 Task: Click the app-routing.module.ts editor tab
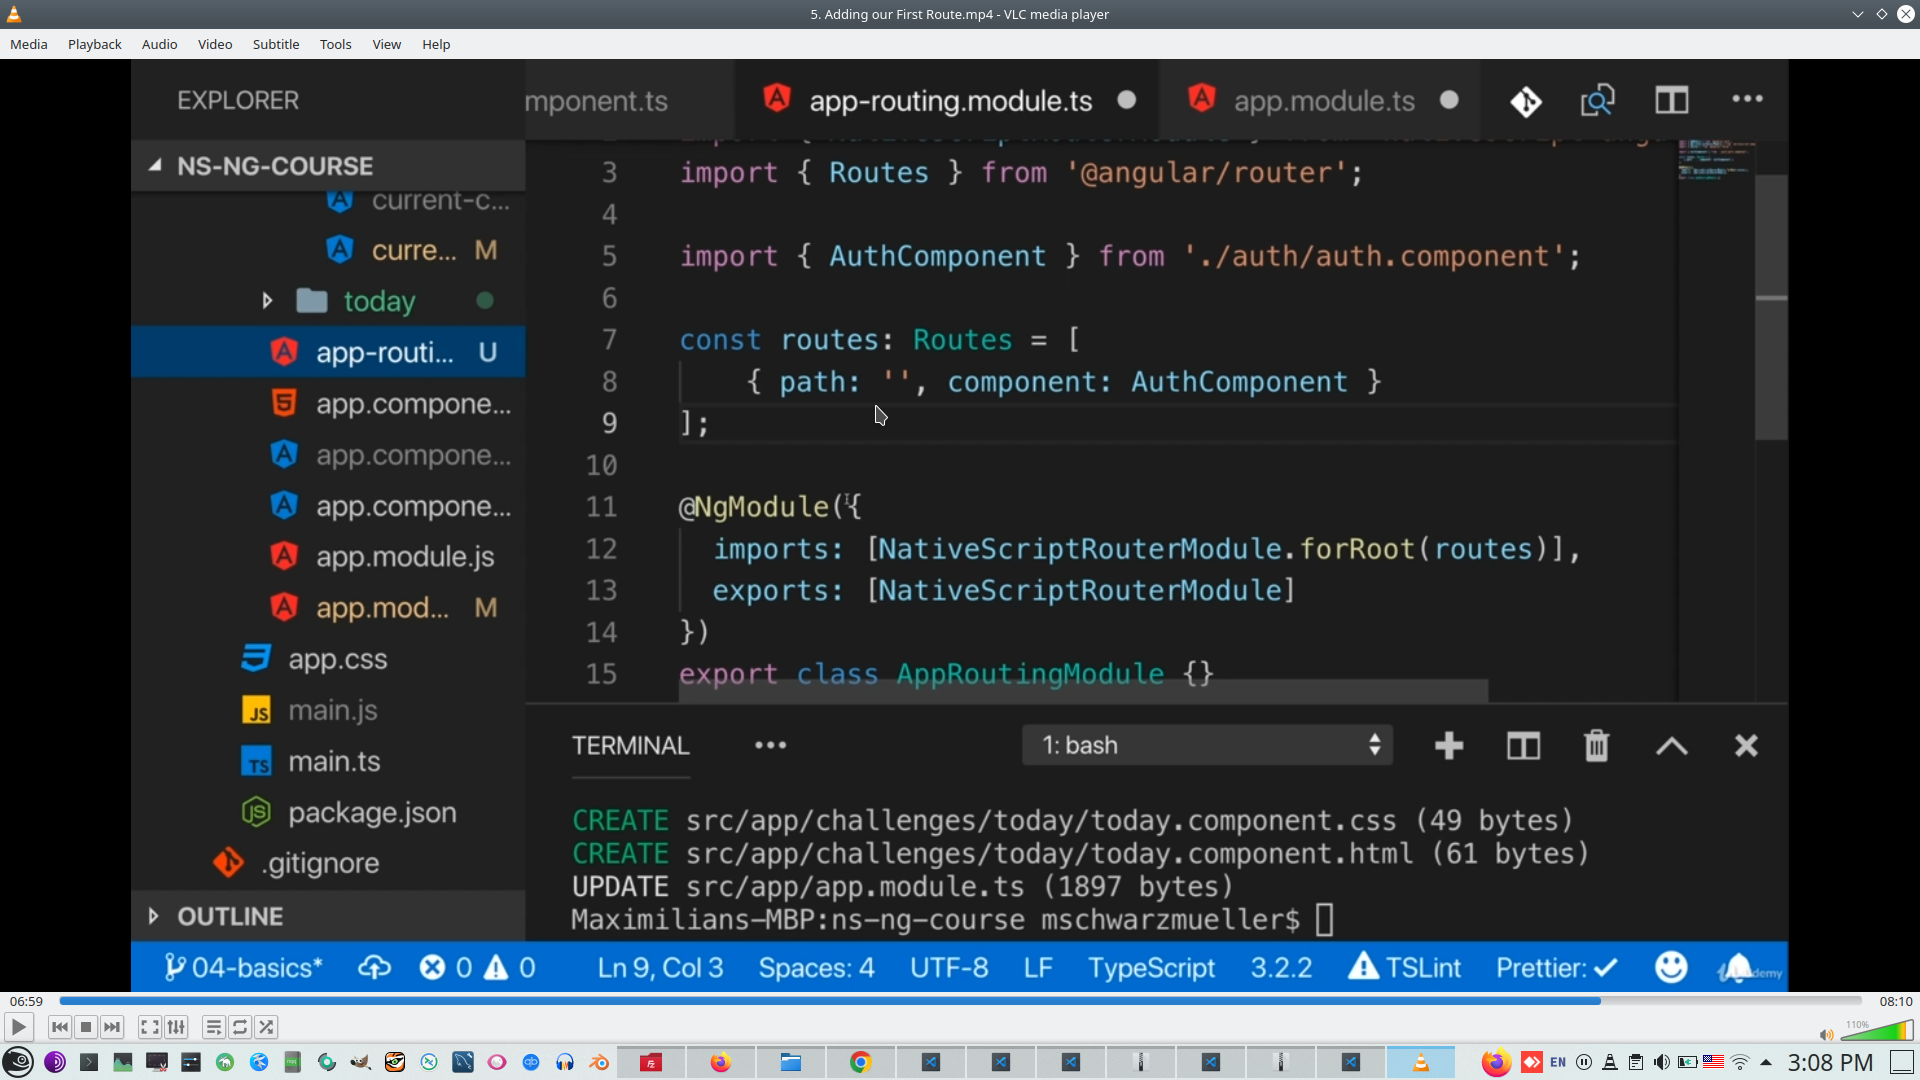[x=950, y=101]
